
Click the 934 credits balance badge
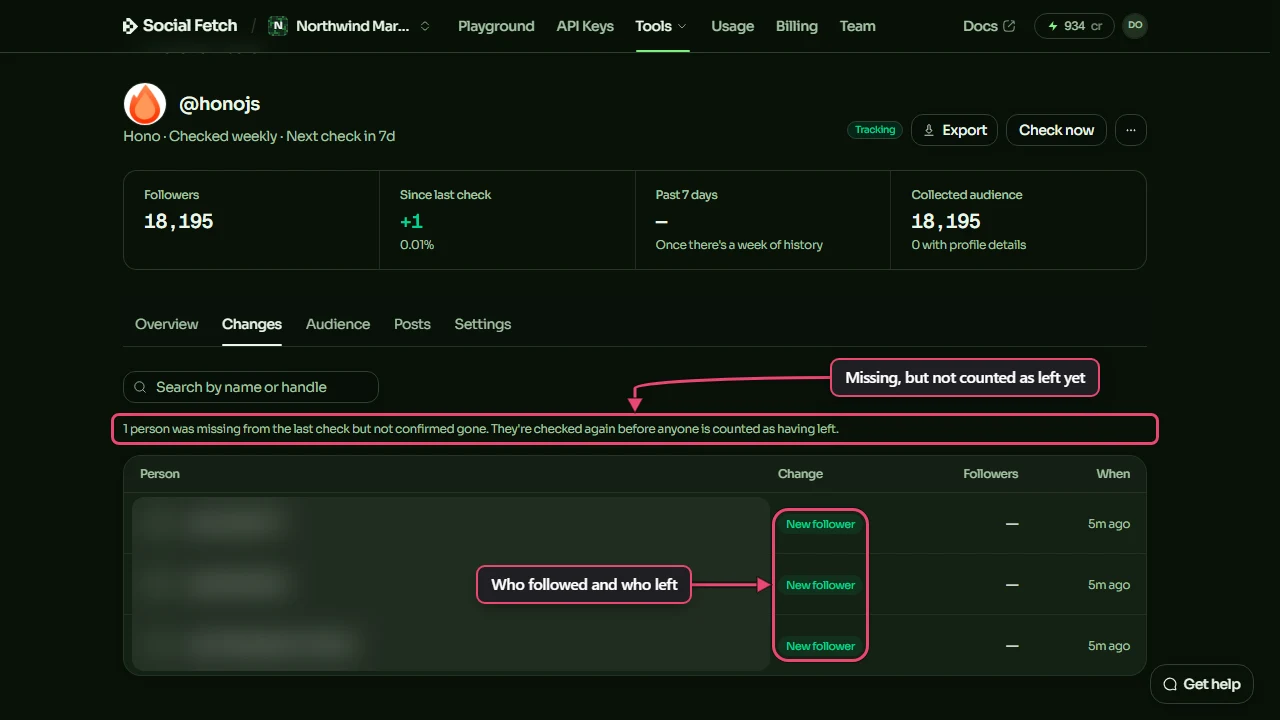[1074, 26]
